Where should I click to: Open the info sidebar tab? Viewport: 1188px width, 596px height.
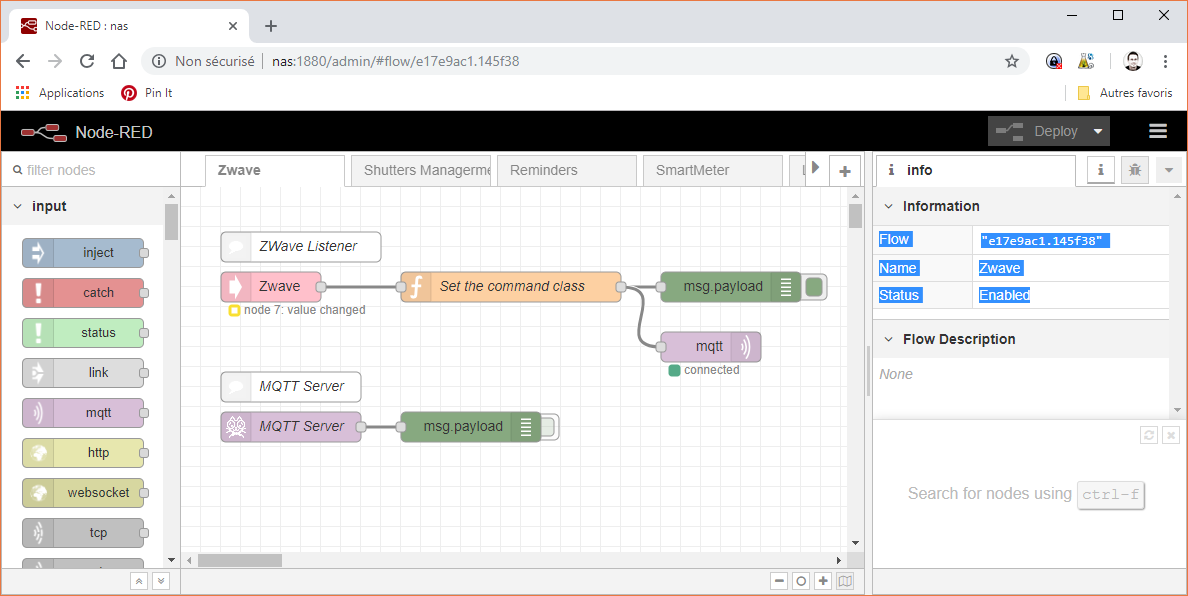(975, 170)
